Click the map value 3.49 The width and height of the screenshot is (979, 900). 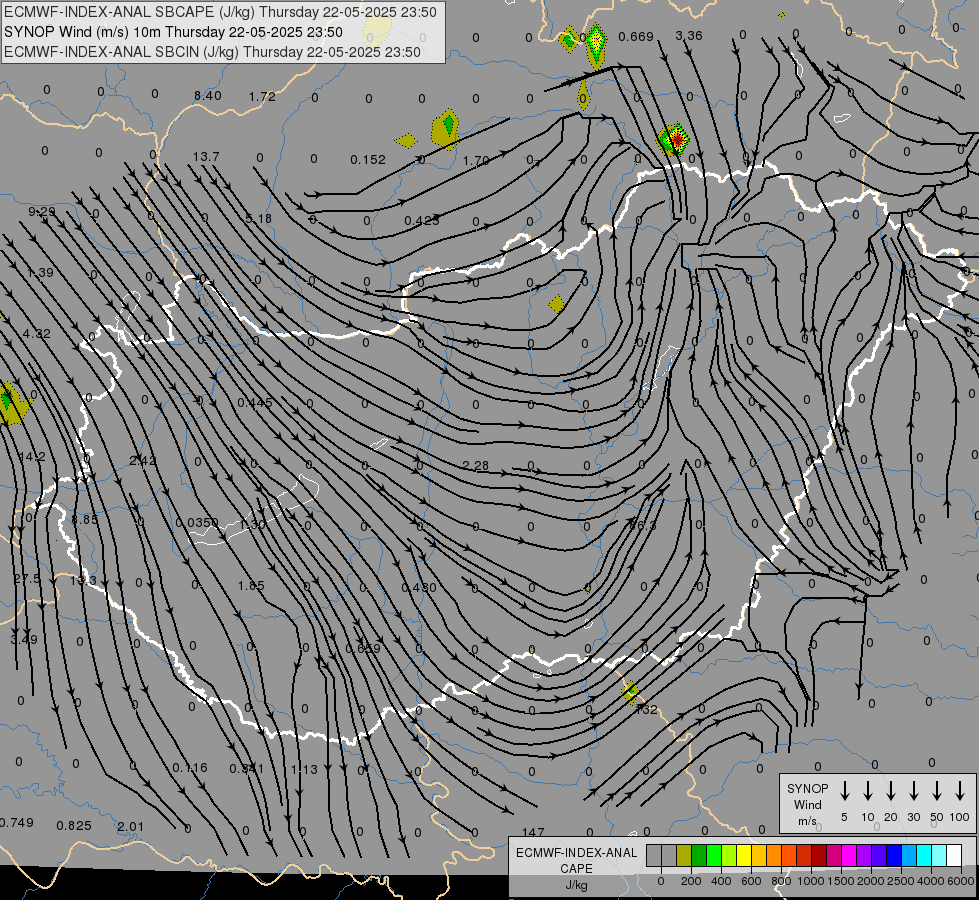(24, 640)
